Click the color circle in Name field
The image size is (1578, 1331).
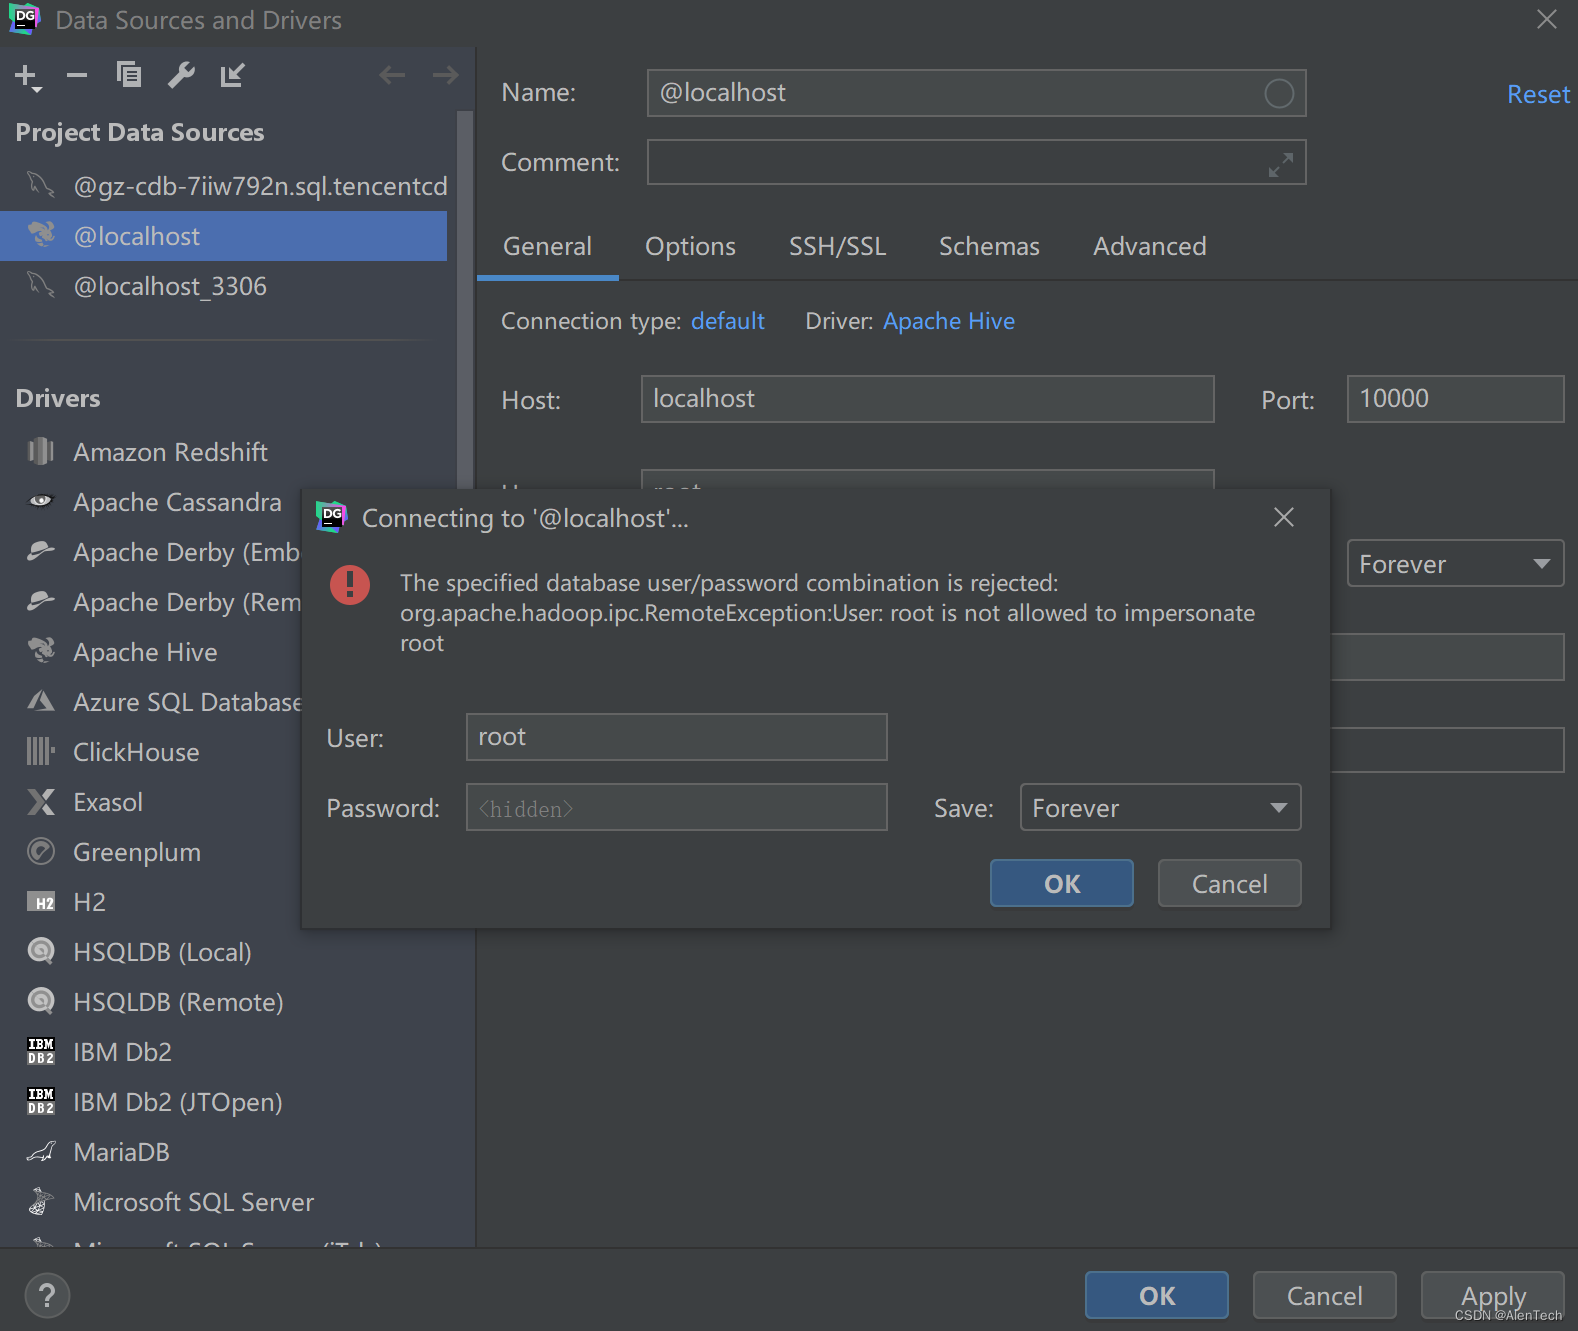1279,93
